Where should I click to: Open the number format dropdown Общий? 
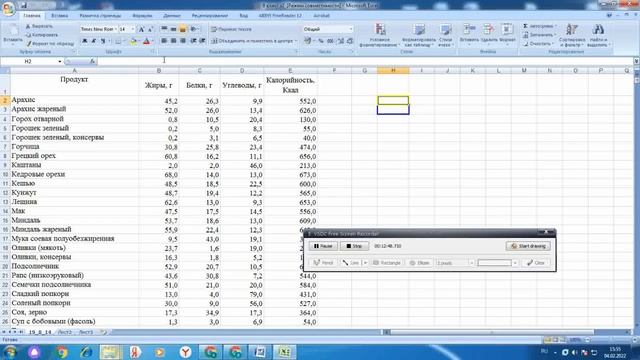tap(350, 29)
